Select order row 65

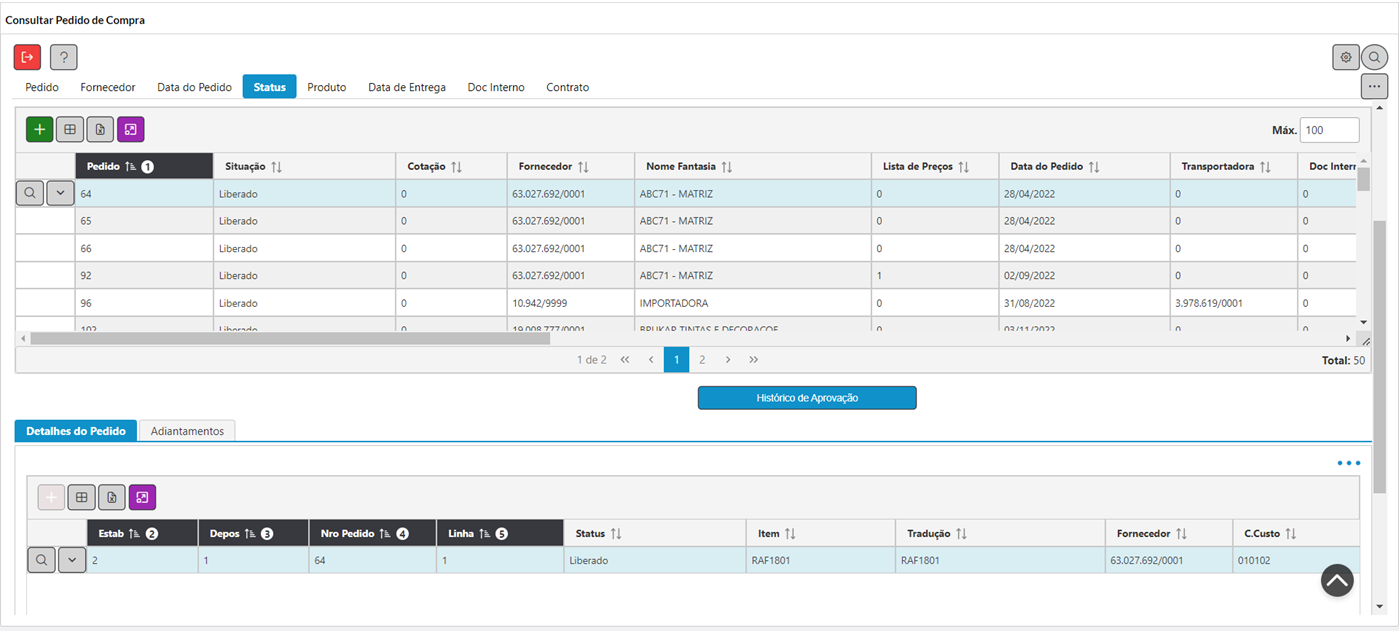685,221
